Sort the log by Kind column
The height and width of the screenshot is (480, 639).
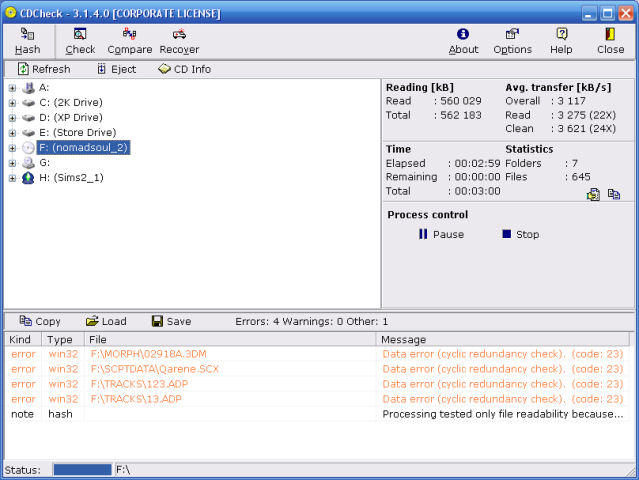pos(23,339)
